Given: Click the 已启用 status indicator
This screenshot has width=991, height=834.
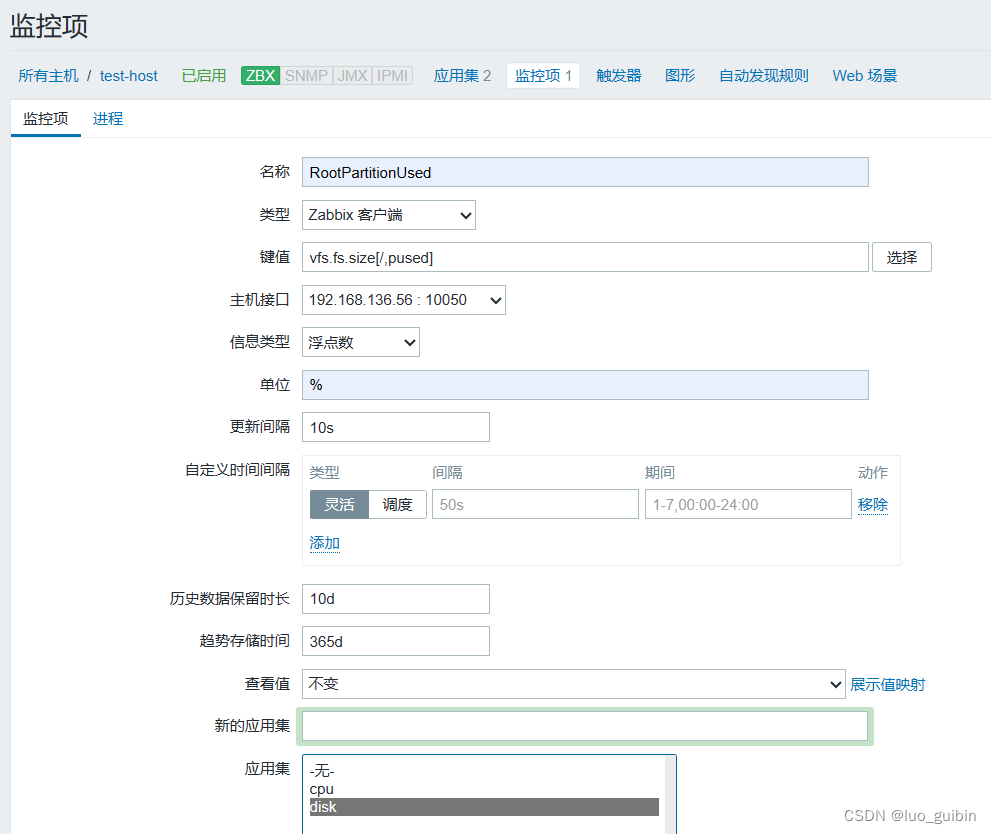Looking at the screenshot, I should pyautogui.click(x=203, y=75).
